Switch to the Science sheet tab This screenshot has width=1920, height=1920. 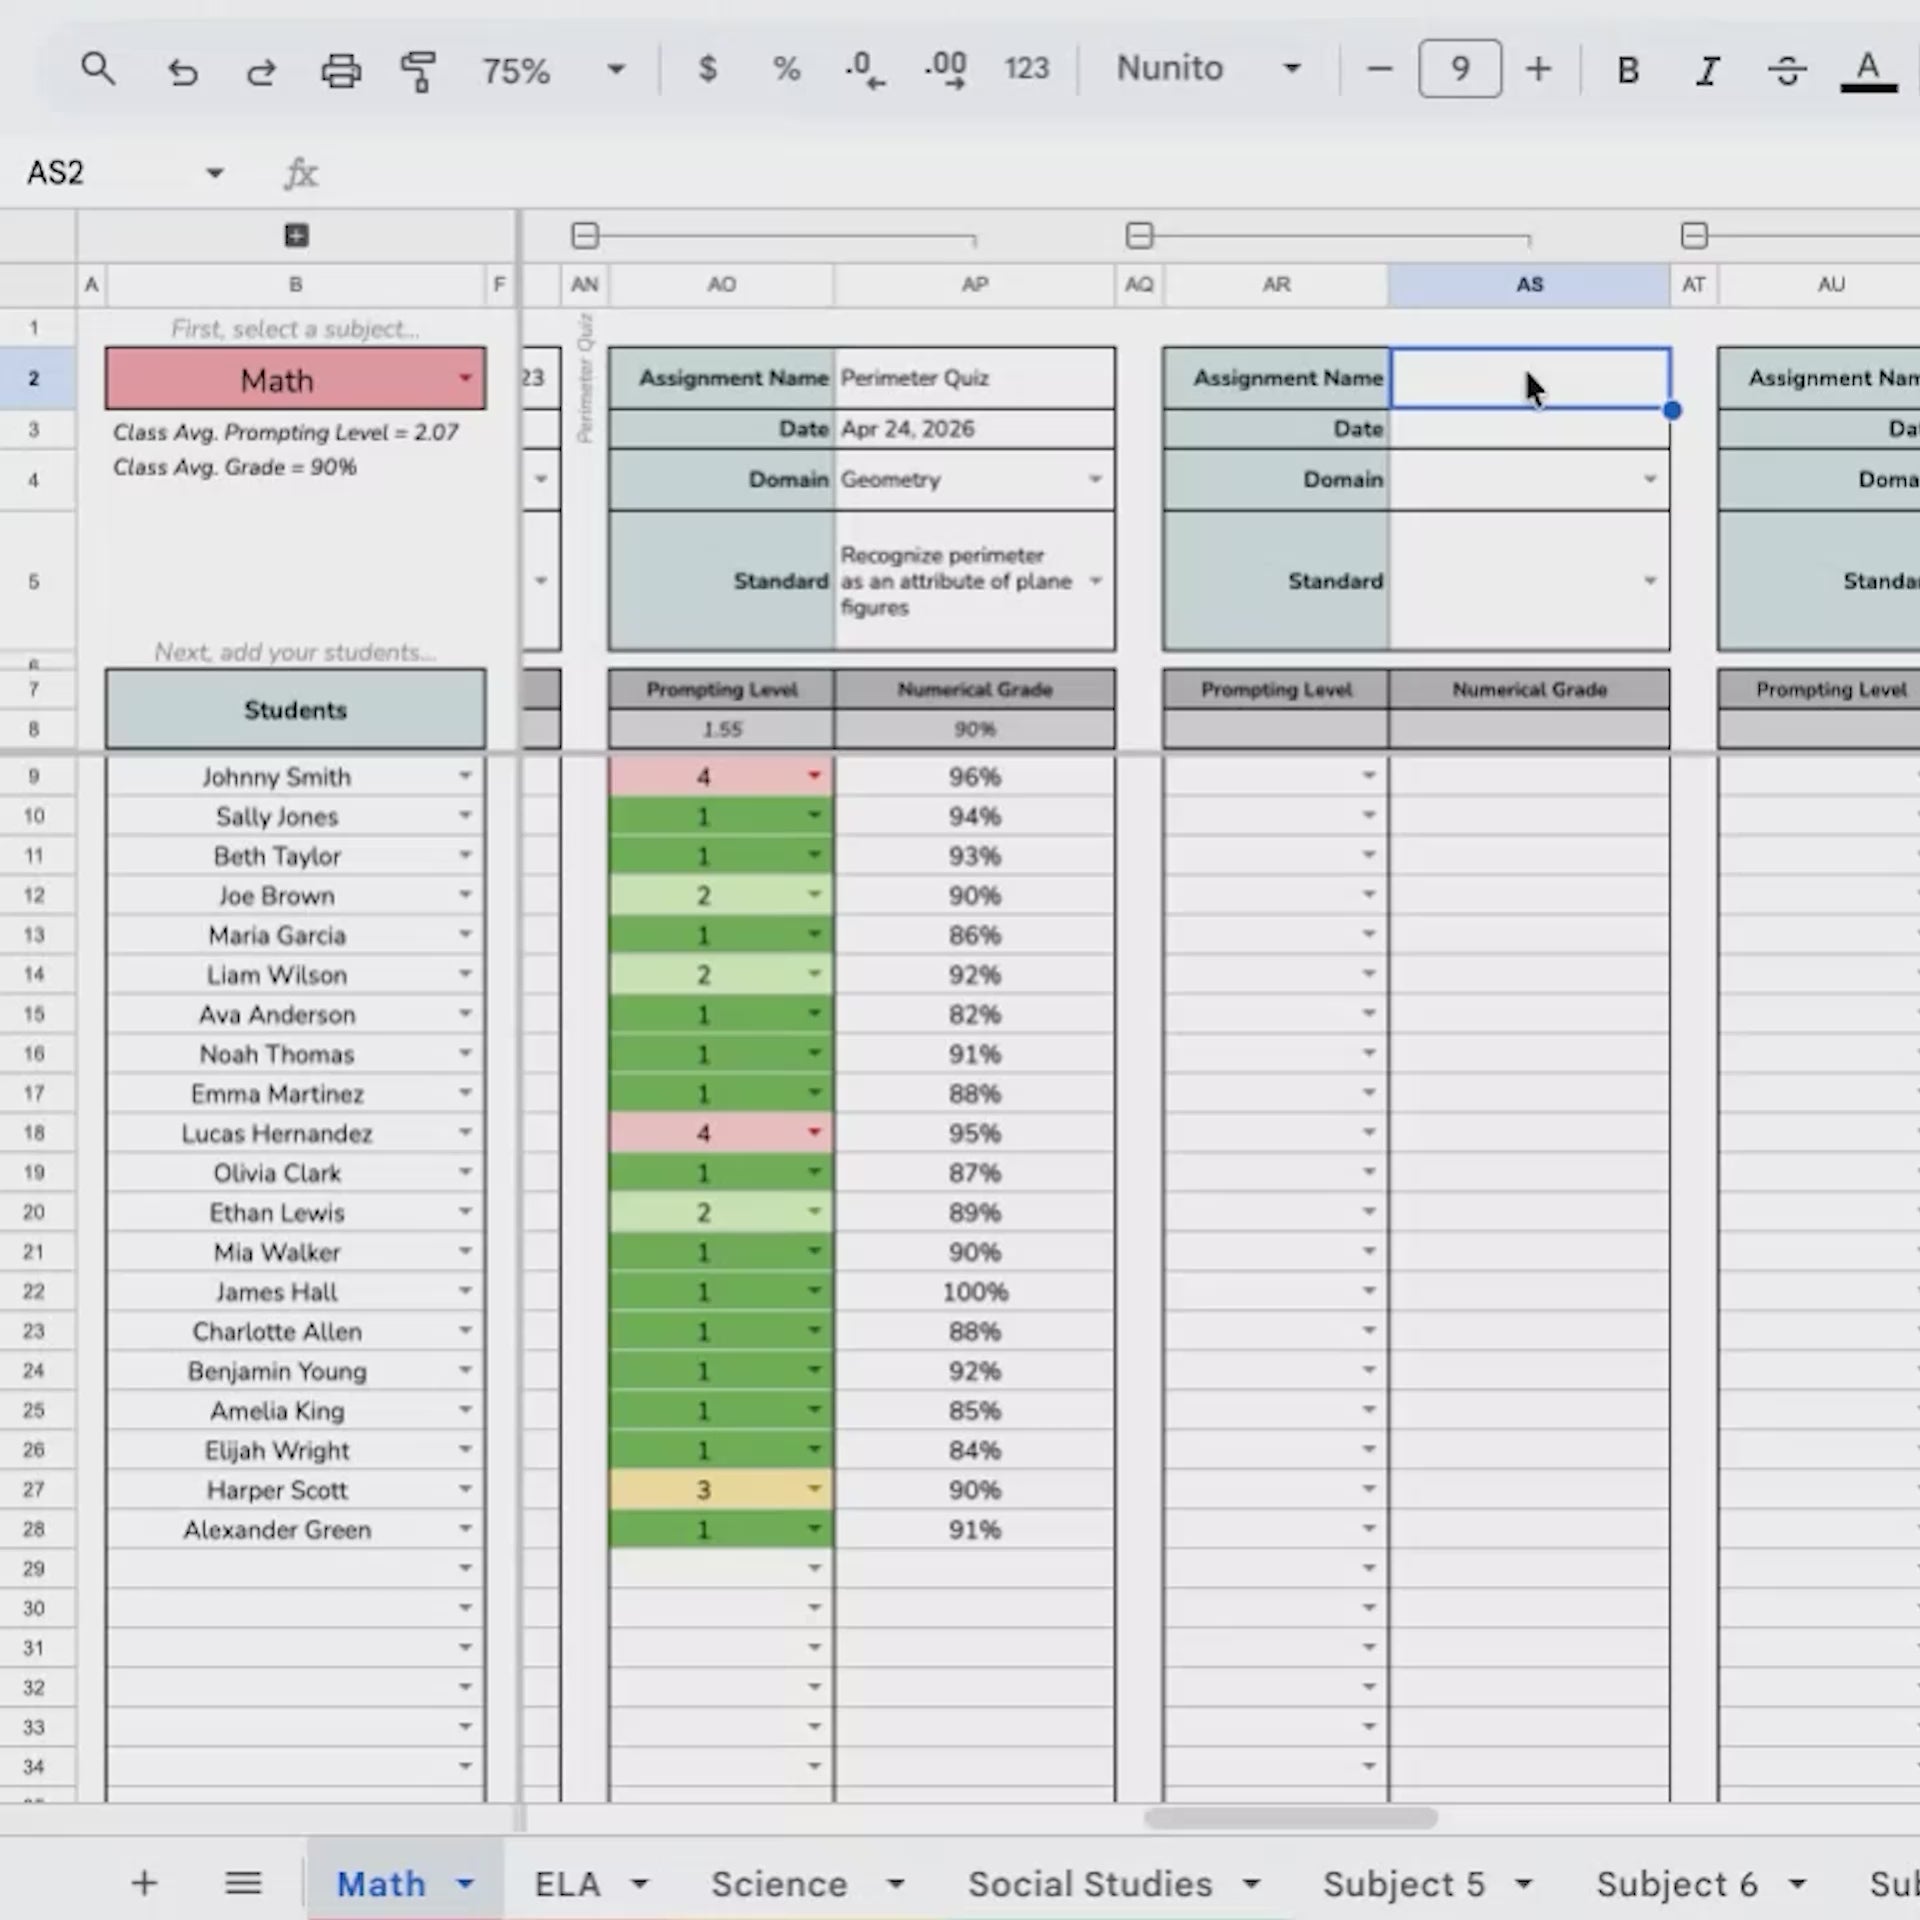(x=779, y=1884)
